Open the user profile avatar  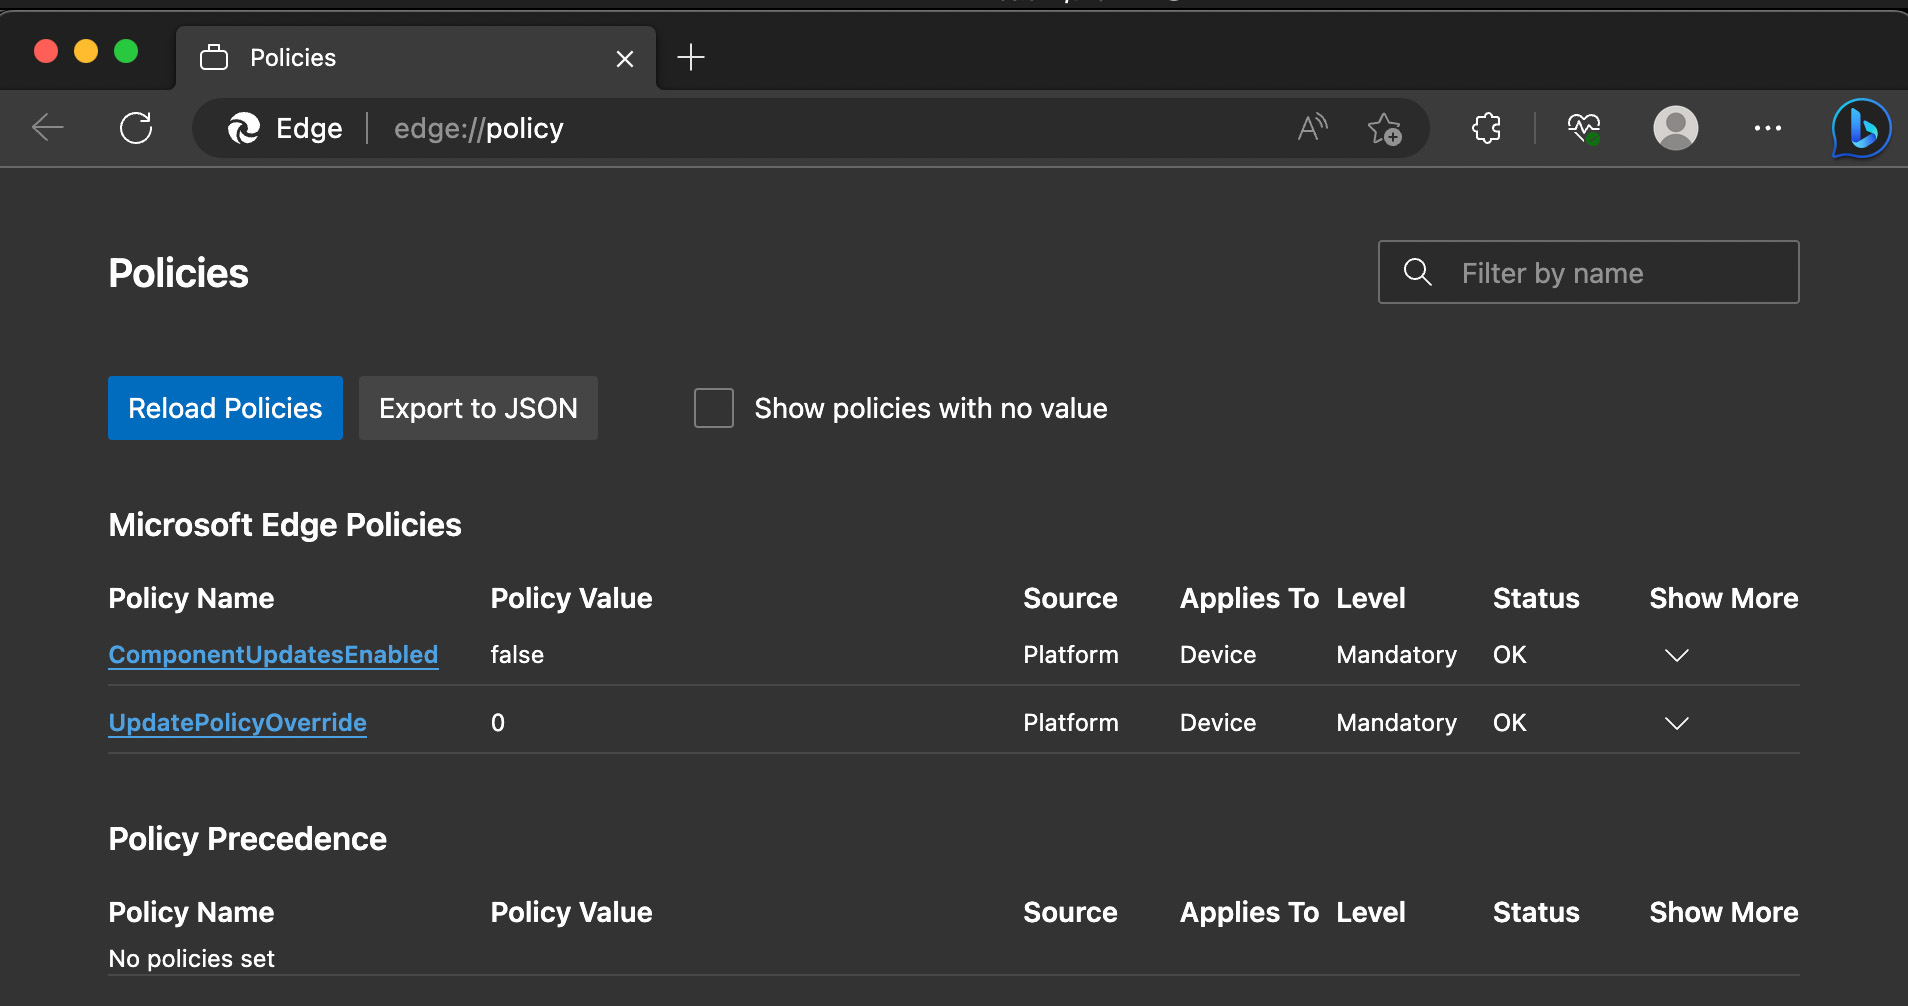[1675, 128]
